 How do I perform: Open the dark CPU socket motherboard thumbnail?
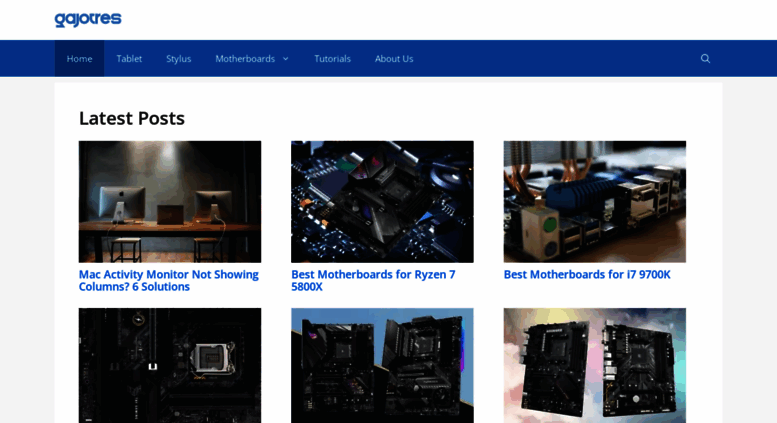[x=170, y=366]
